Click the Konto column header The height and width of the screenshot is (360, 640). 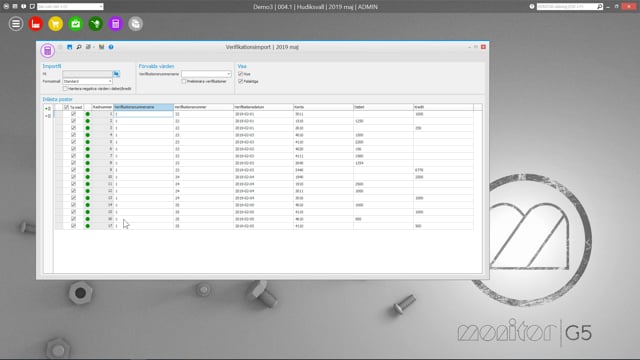[x=323, y=107]
